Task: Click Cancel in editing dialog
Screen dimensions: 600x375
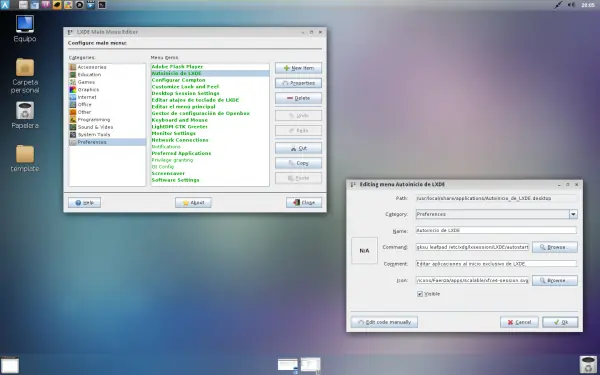Action: [x=519, y=322]
